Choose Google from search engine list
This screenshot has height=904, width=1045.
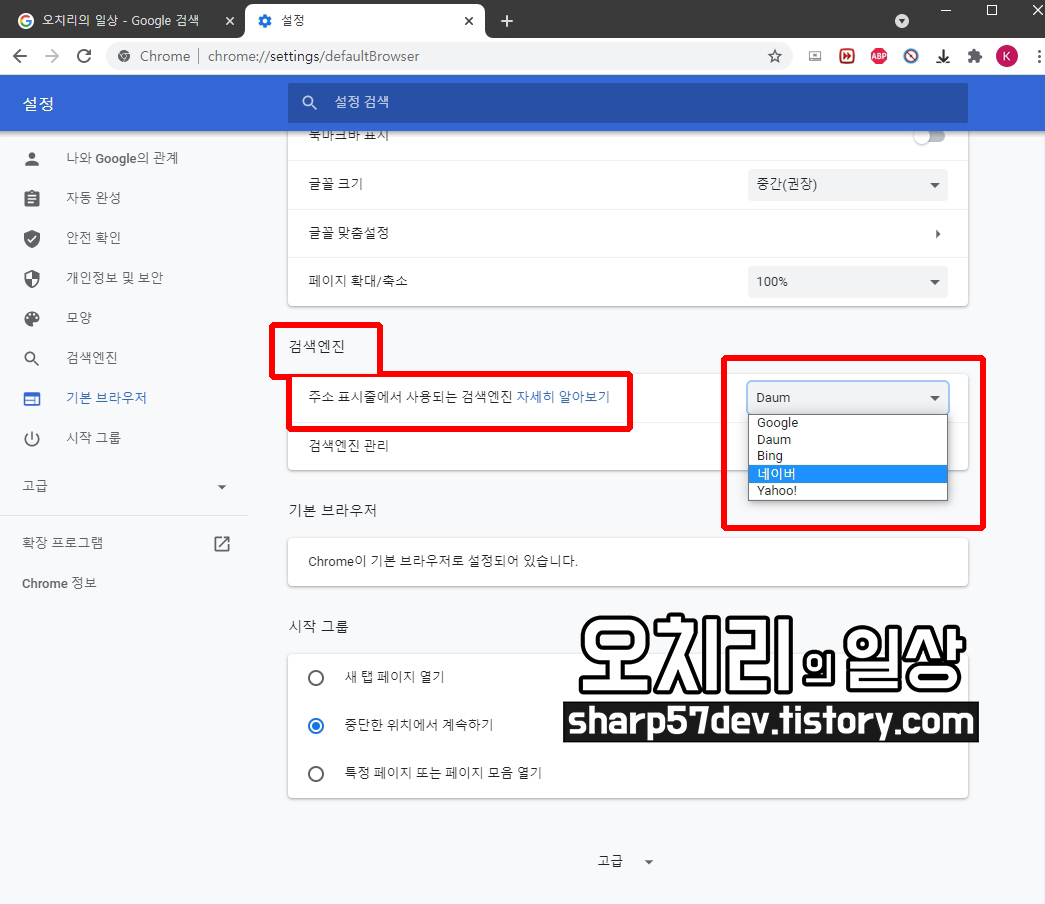[848, 423]
